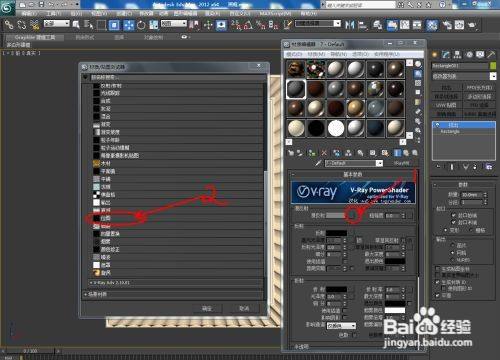This screenshot has width=500, height=360.
Task: Expand the V-Ray Adv 2.10.01 rollout
Action: (176, 283)
